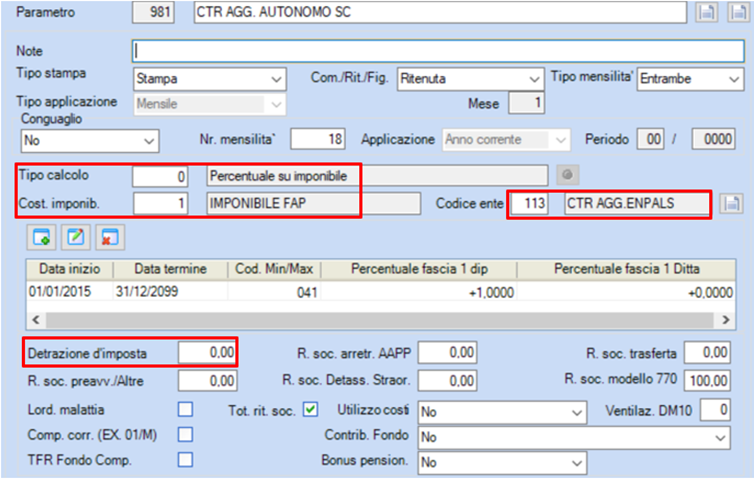Open the Contrib. Fondo dropdown
The width and height of the screenshot is (754, 479).
click(574, 438)
